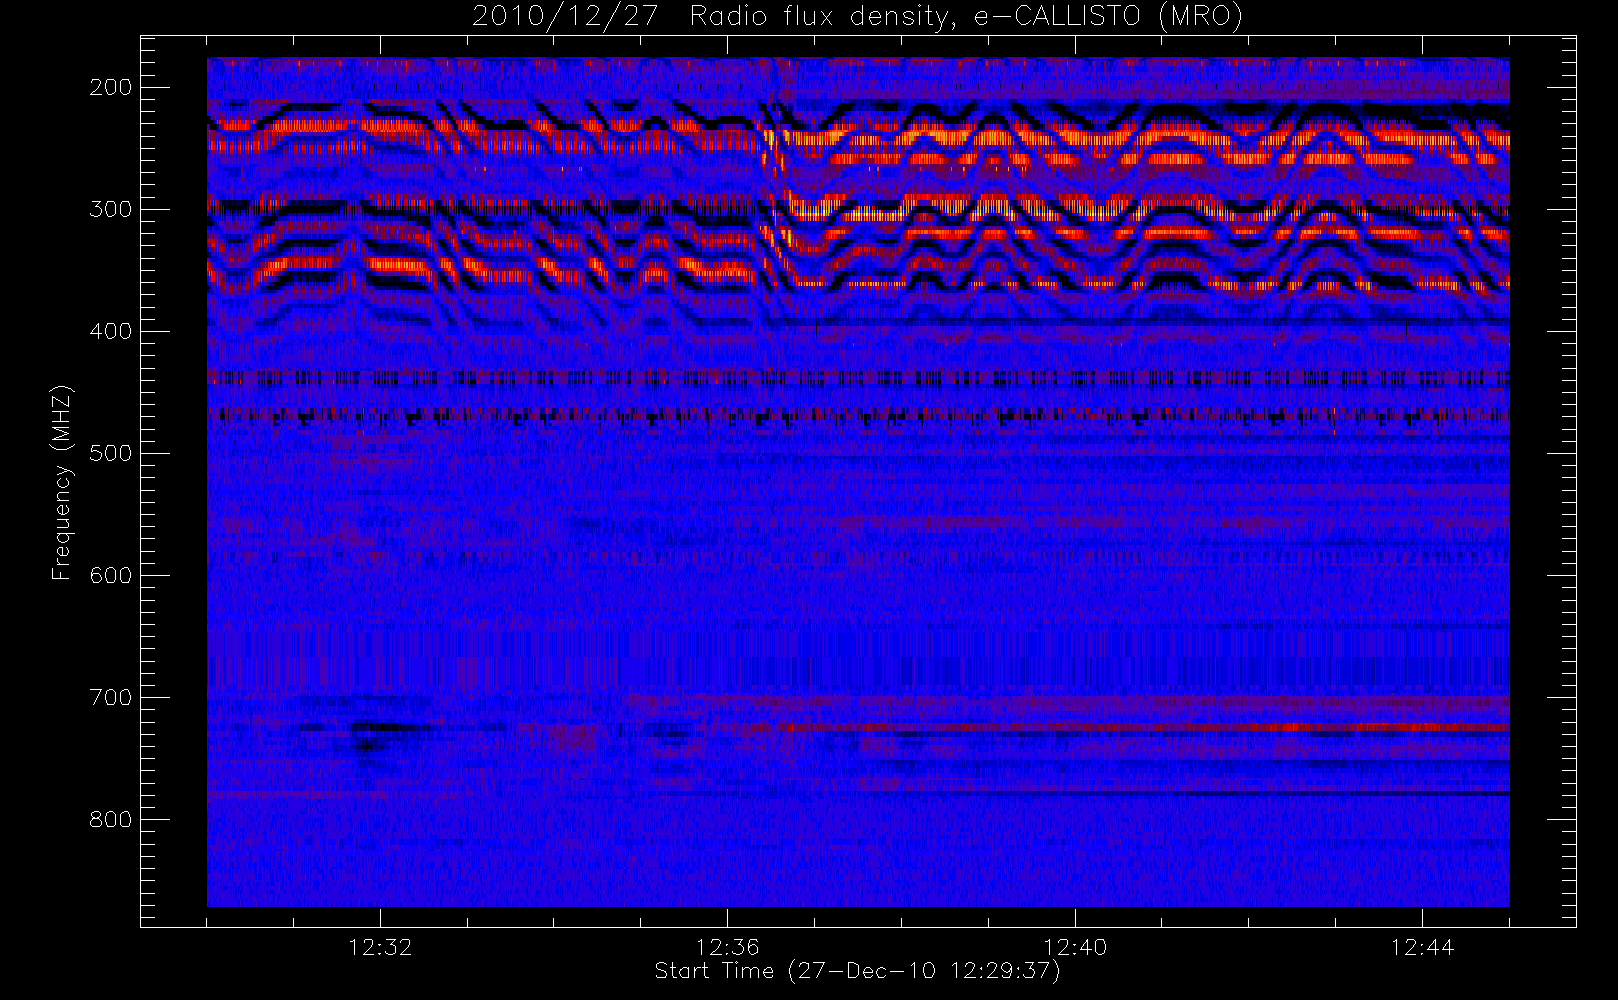Click the "Start Time (27-Dec-10 12:29:37)" x-axis label
This screenshot has height=1000, width=1618.
858,971
